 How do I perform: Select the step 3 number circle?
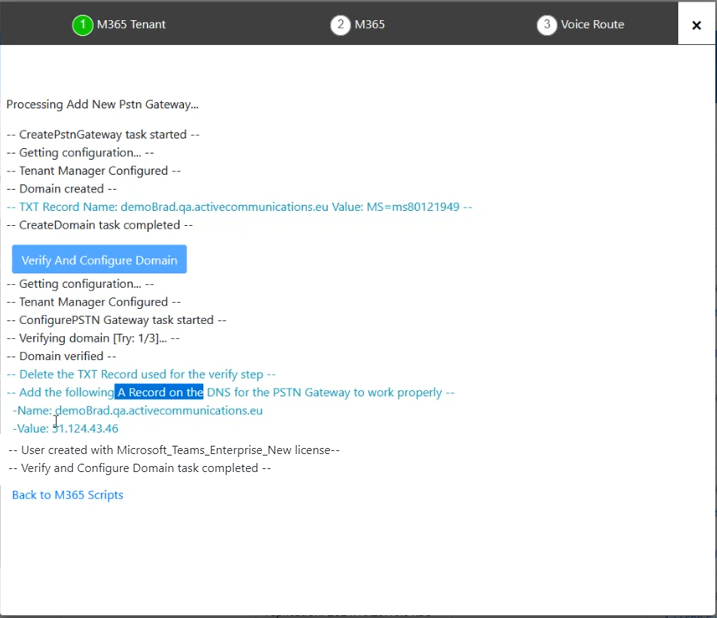(546, 25)
